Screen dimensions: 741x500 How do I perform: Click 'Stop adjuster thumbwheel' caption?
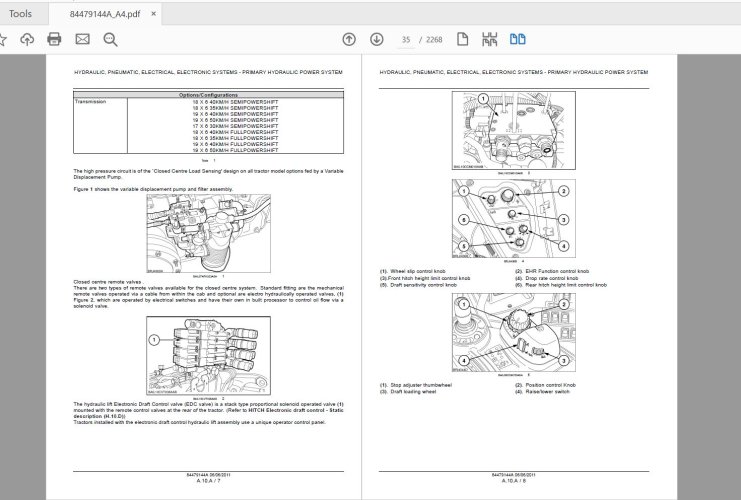416,385
